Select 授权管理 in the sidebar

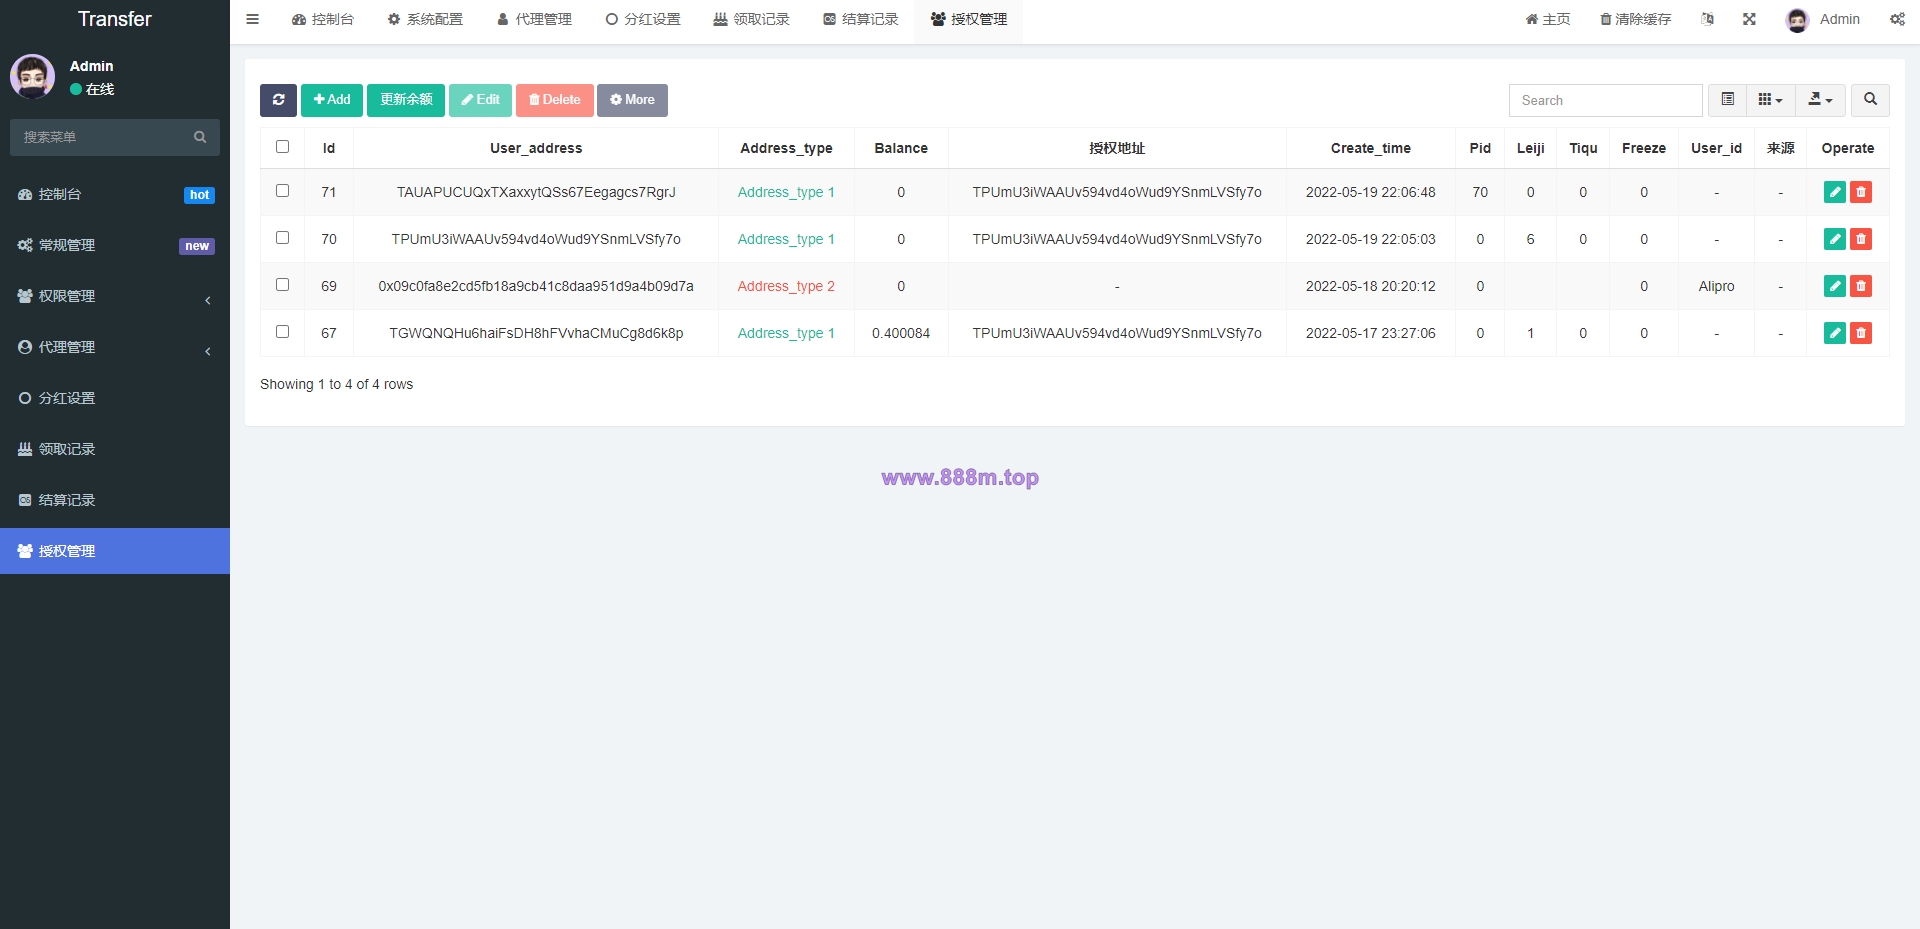tap(115, 551)
